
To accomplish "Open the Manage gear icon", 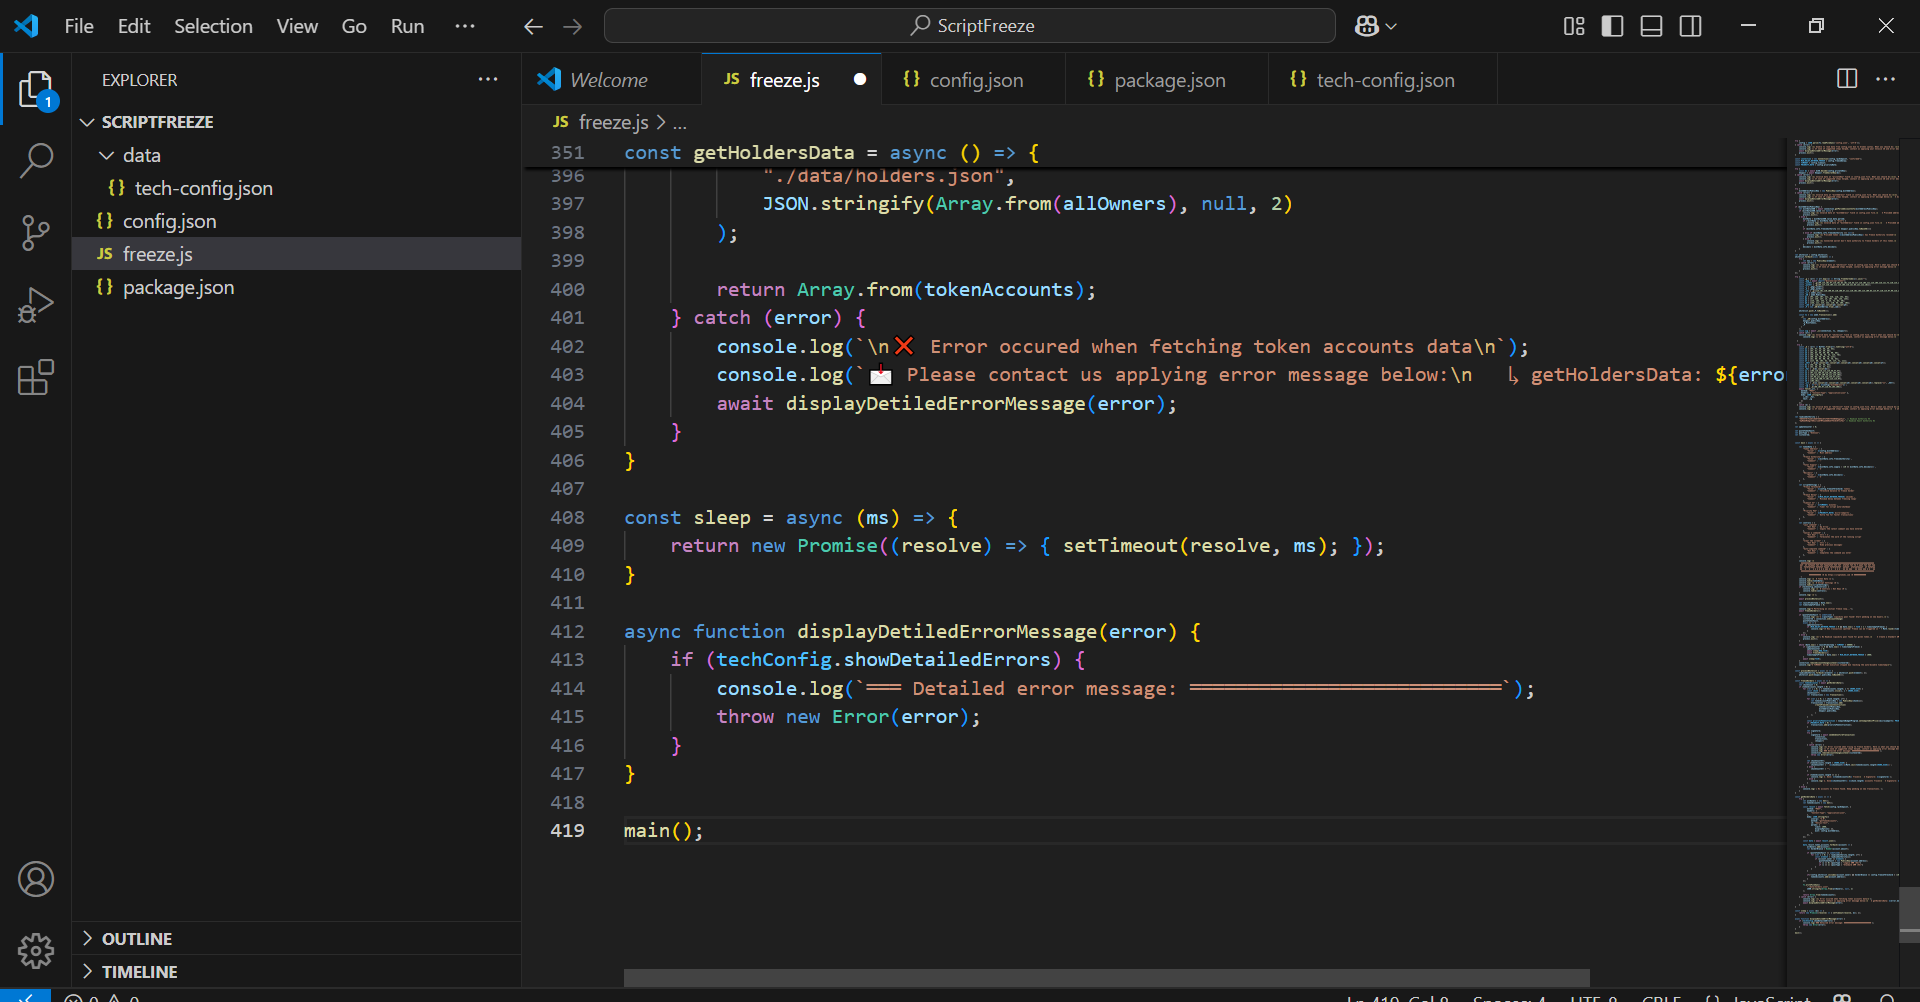I will [36, 951].
